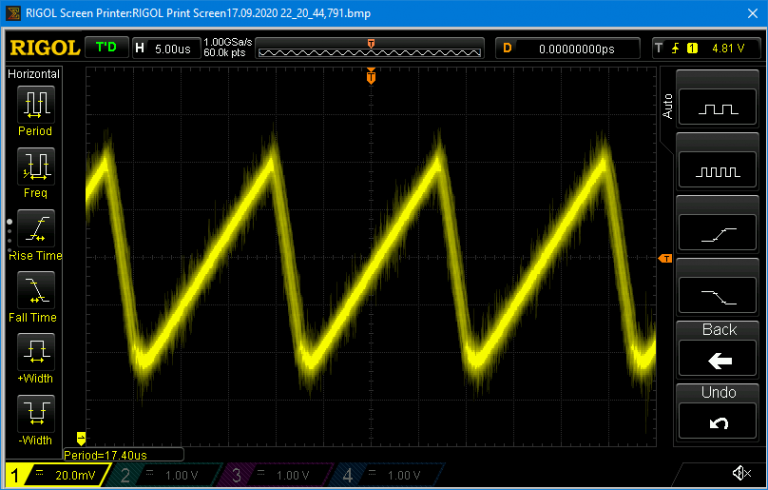768x490 pixels.
Task: Click the orange trigger level marker
Action: [x=666, y=259]
